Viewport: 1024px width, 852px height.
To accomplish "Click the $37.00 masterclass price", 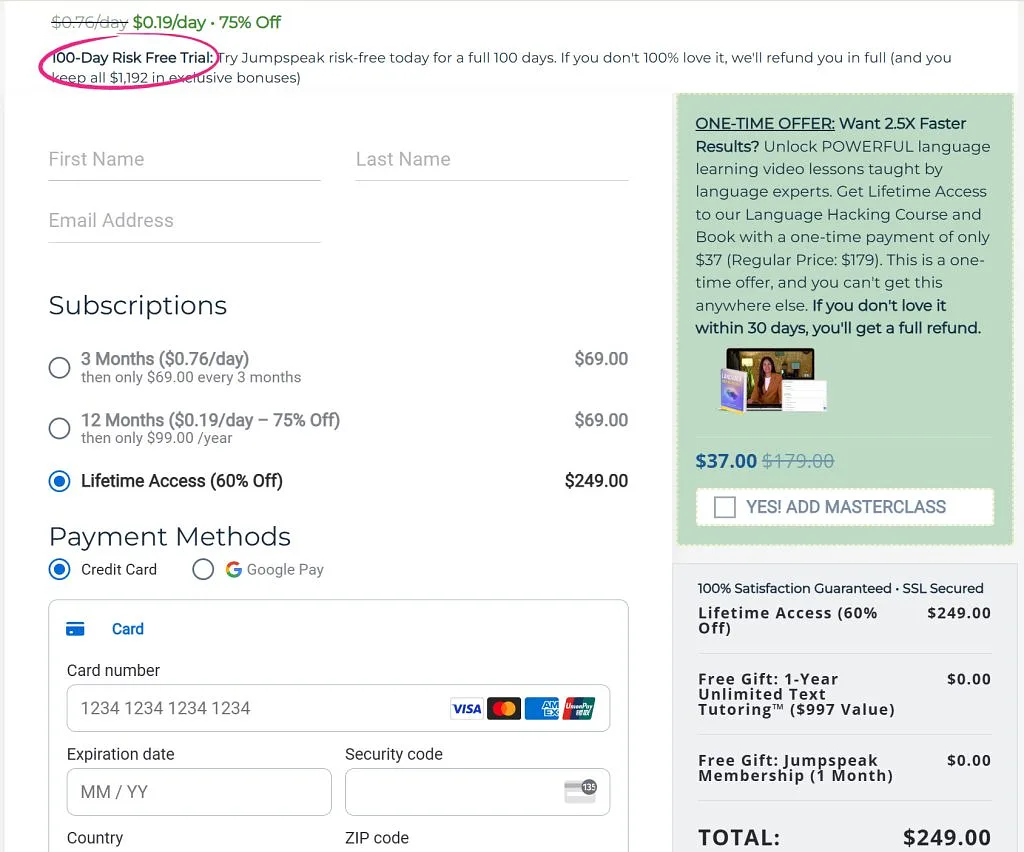I will point(726,461).
